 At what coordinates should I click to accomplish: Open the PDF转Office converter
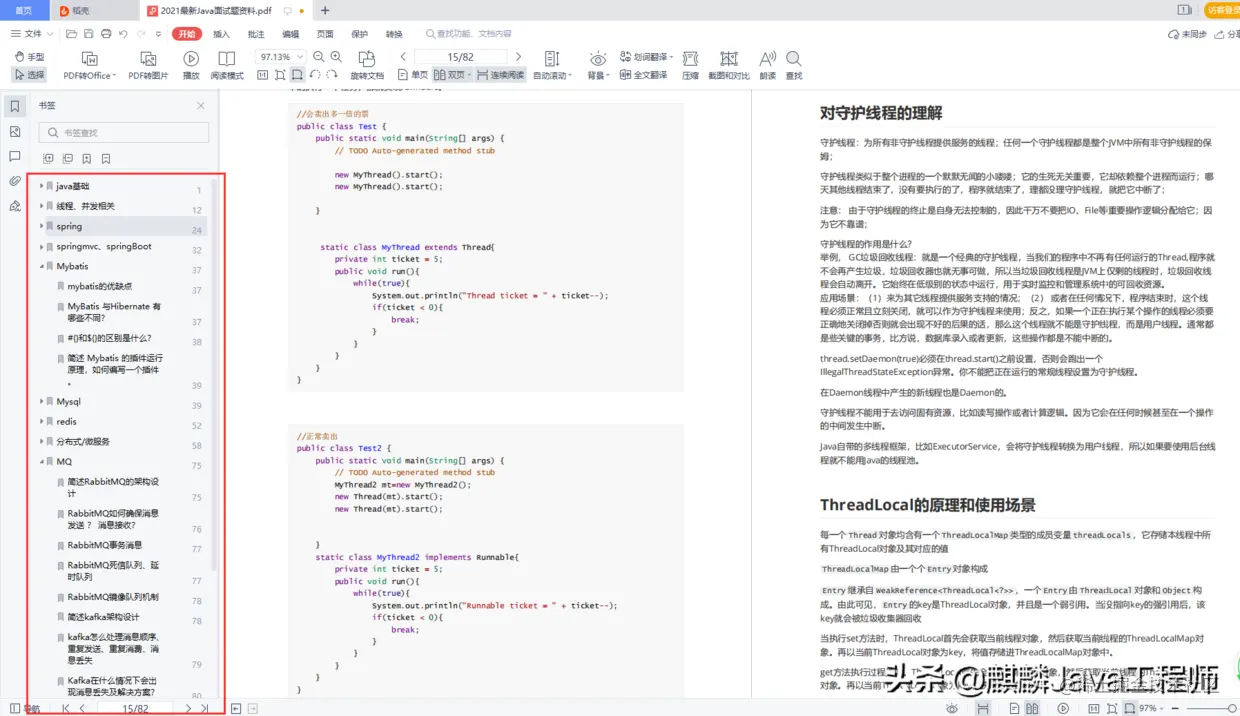click(x=89, y=66)
